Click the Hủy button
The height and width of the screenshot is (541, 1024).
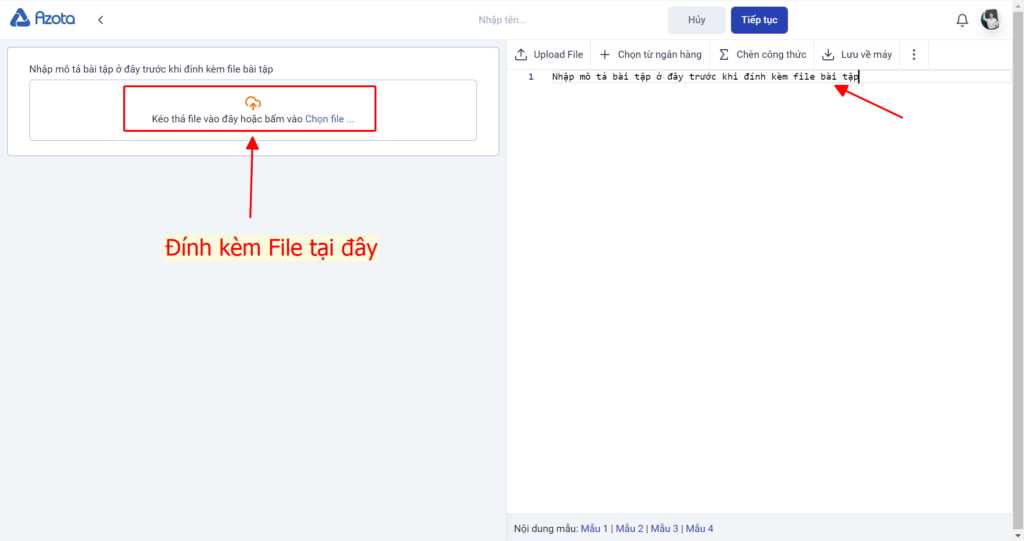696,20
